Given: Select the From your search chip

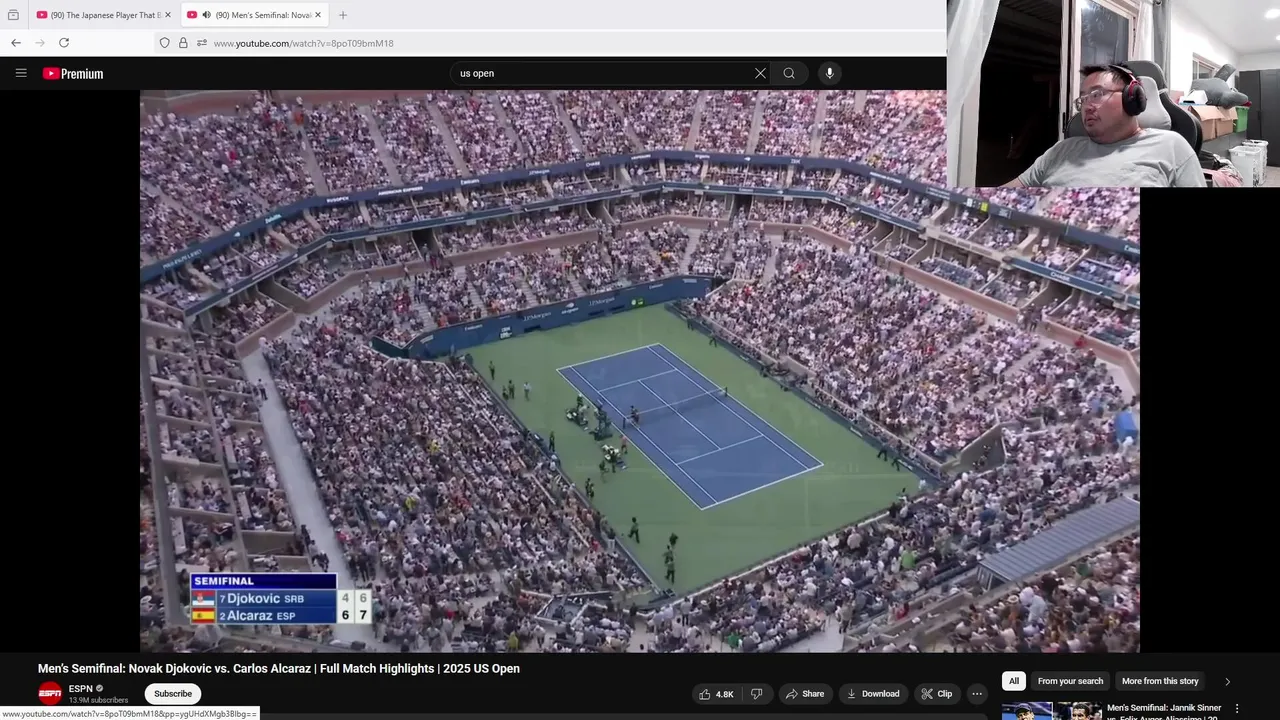Looking at the screenshot, I should pos(1070,681).
